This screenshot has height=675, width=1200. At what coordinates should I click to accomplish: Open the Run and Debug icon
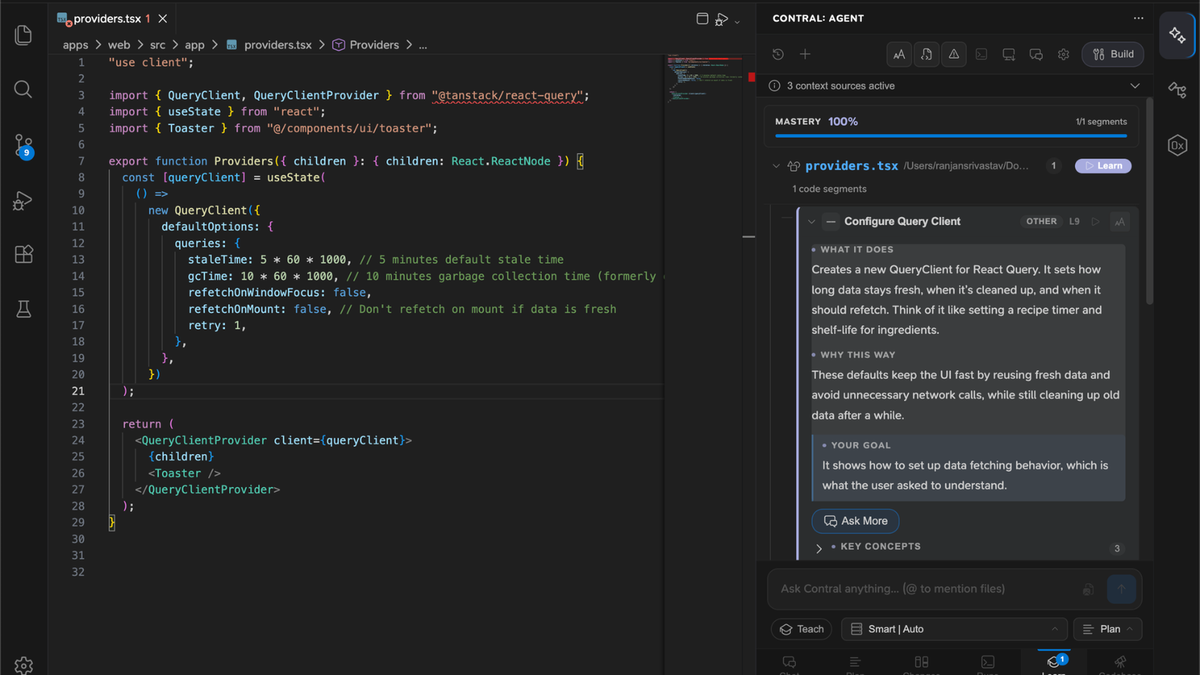24,201
